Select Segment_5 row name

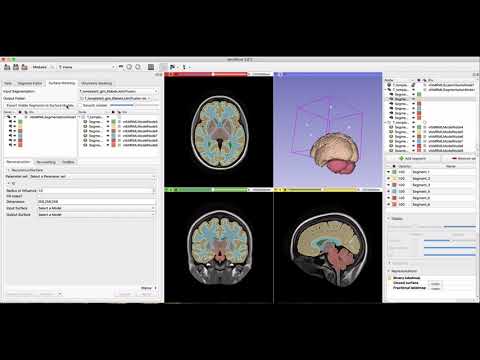[421, 198]
